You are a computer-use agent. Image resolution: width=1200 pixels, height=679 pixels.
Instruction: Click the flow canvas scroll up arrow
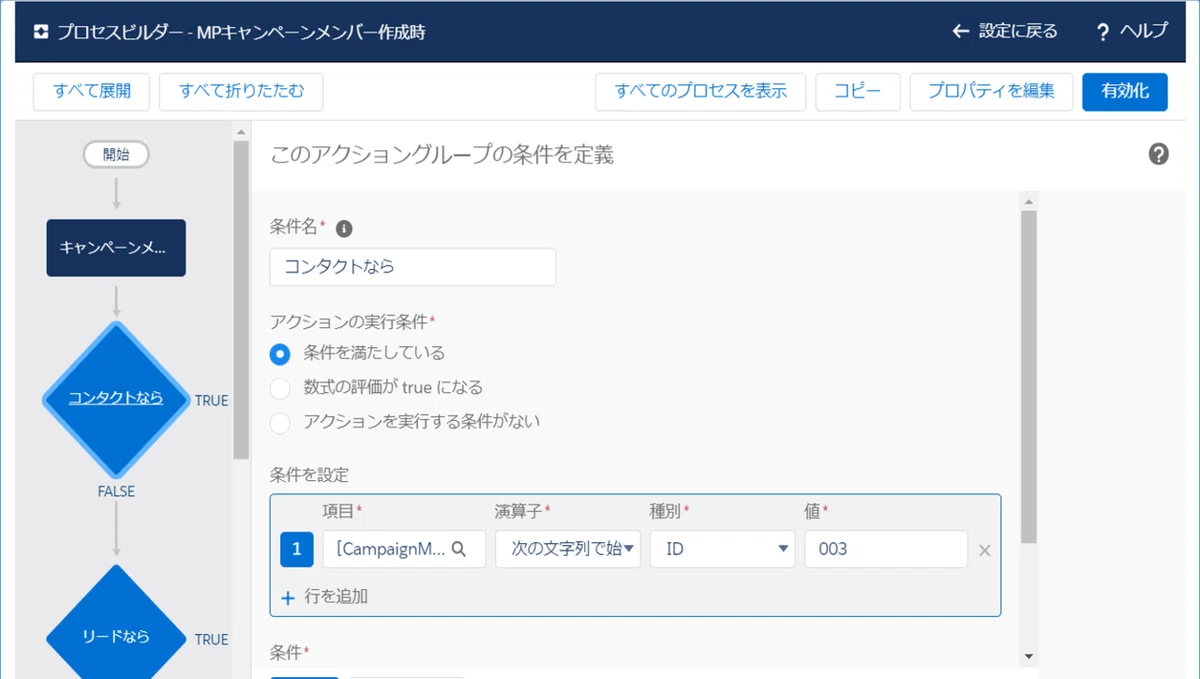pos(241,131)
